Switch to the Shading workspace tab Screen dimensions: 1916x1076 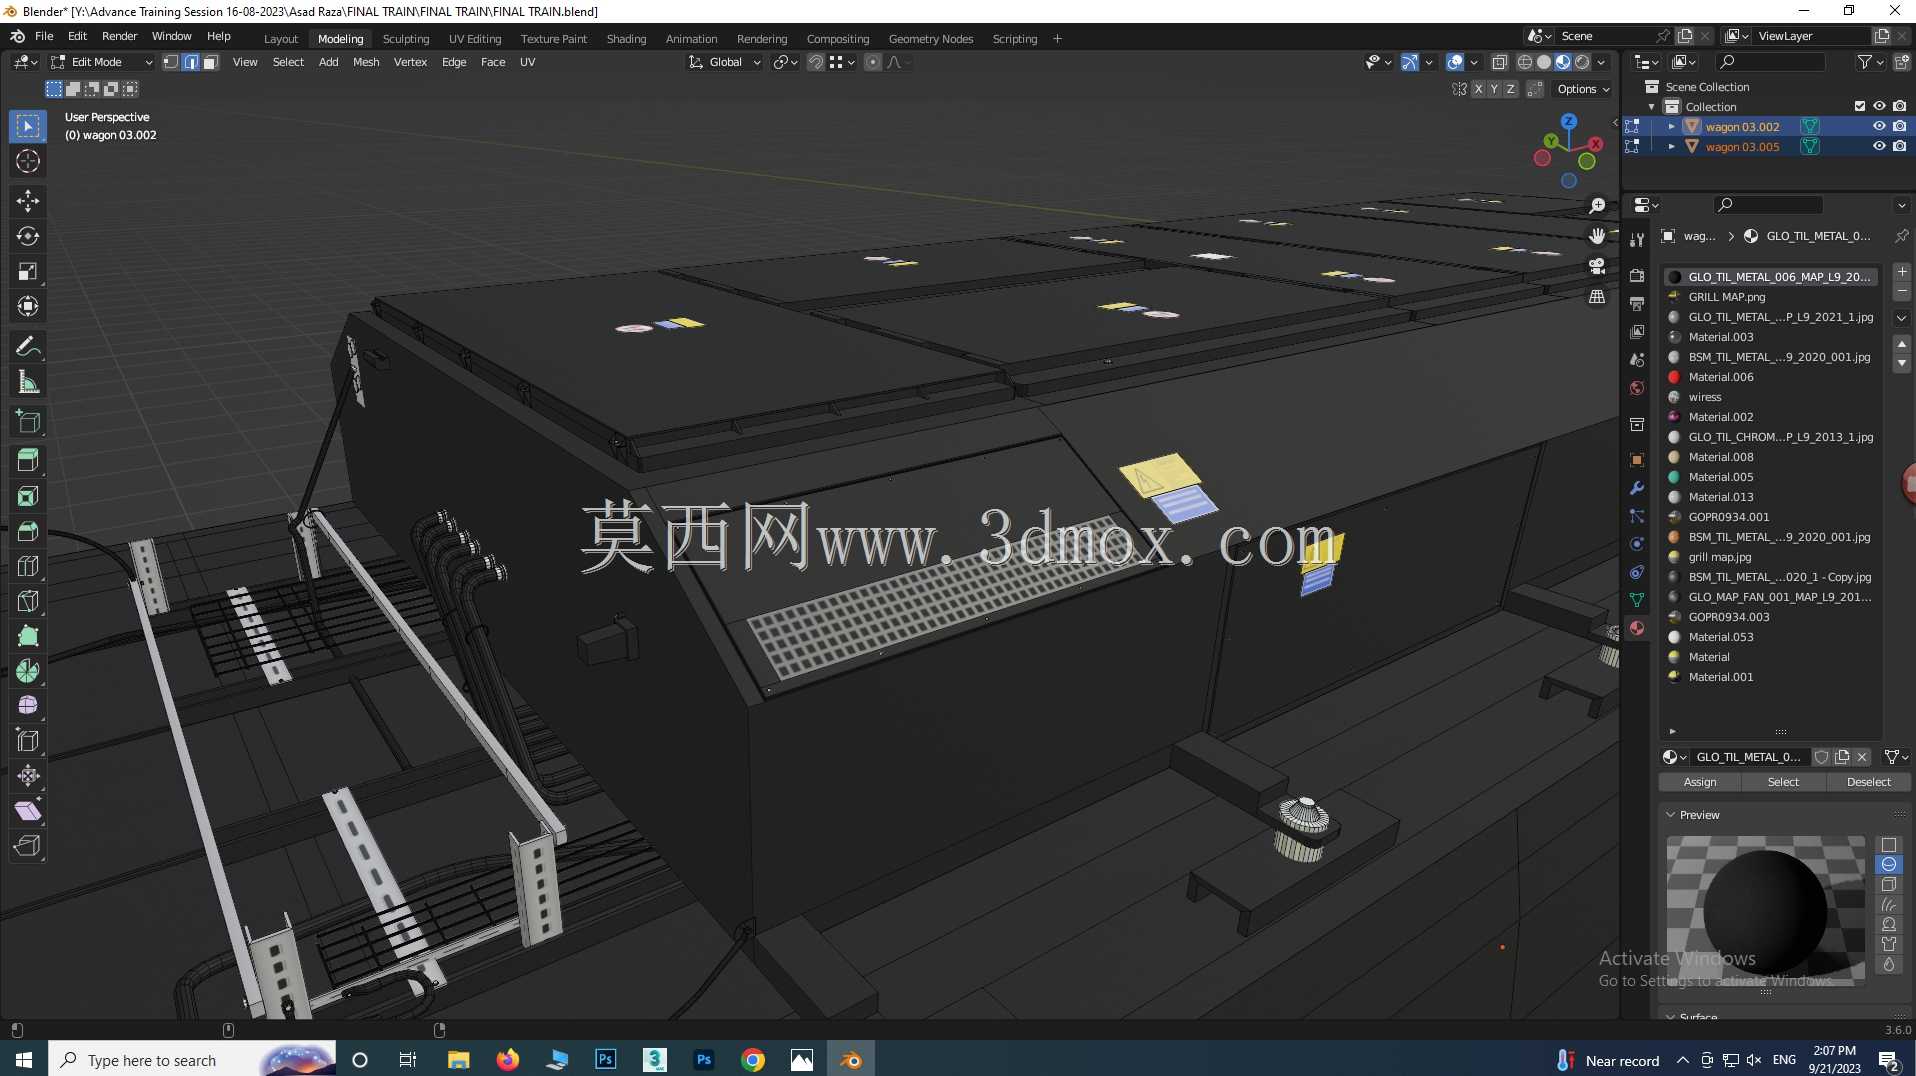[x=626, y=39]
